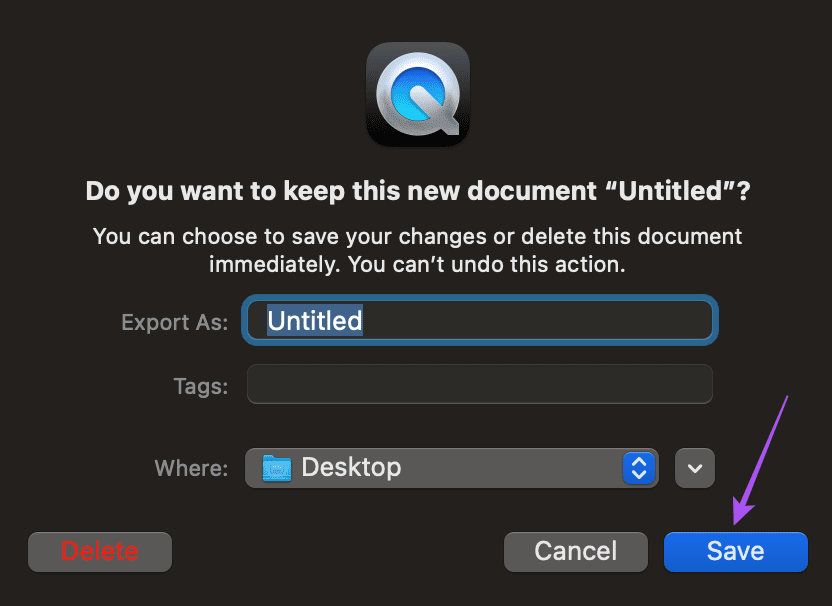Image resolution: width=832 pixels, height=606 pixels.
Task: Click the "Export As:" label
Action: click(x=175, y=322)
